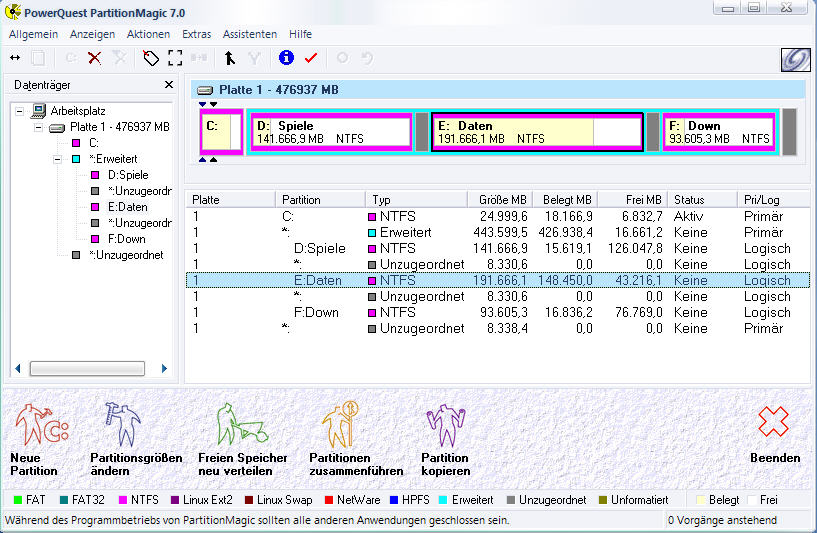Click the value 148.450,0 in E:Daten row

pos(565,280)
